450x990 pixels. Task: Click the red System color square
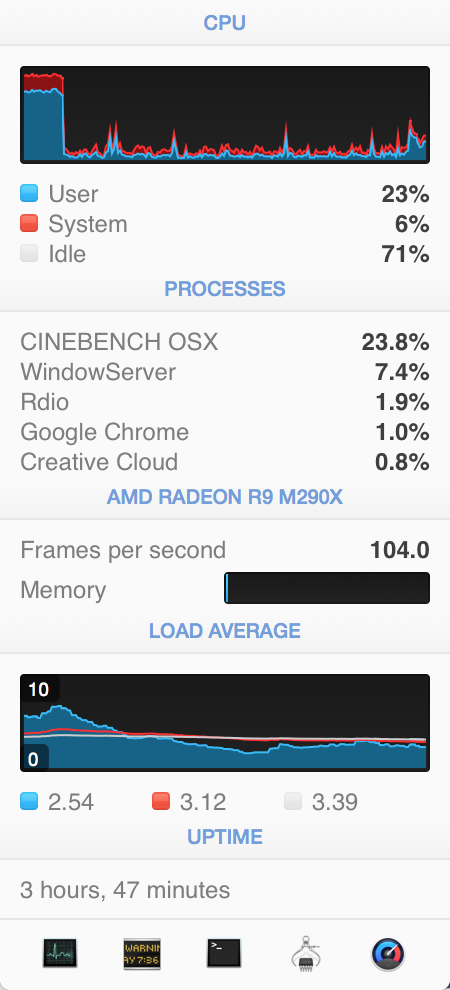tap(29, 224)
